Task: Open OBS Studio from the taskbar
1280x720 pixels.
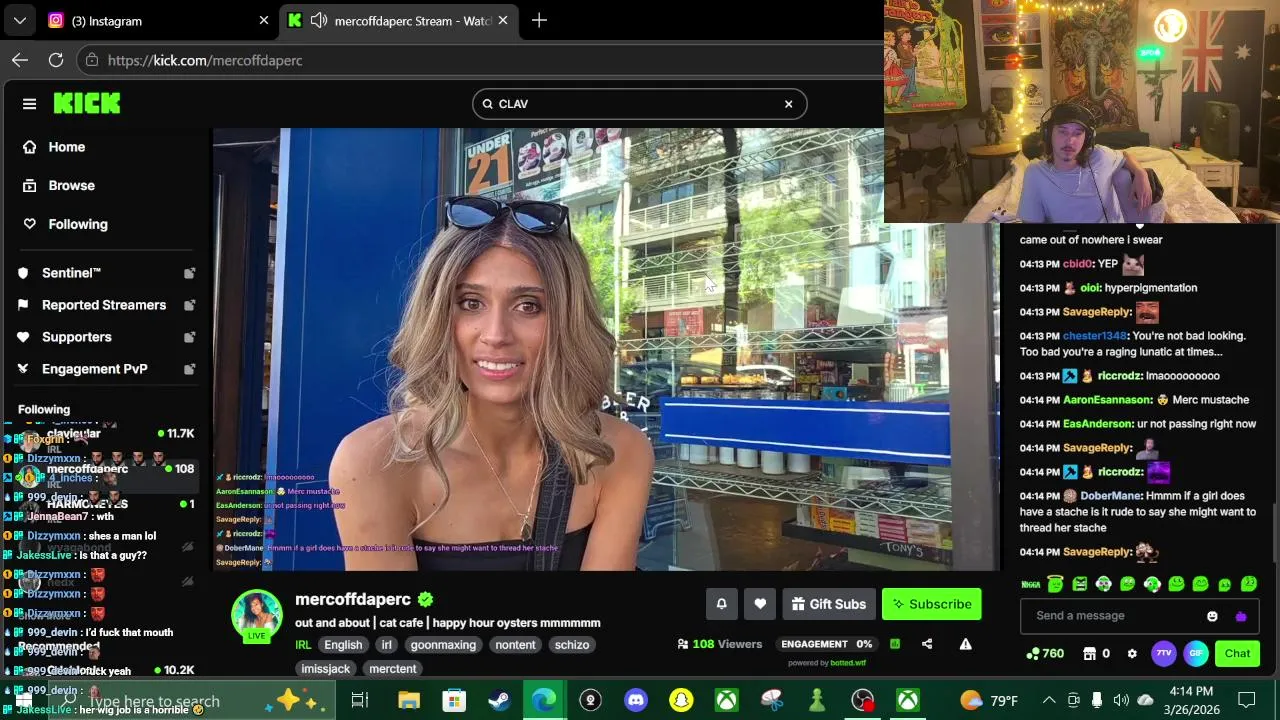Action: (x=862, y=700)
